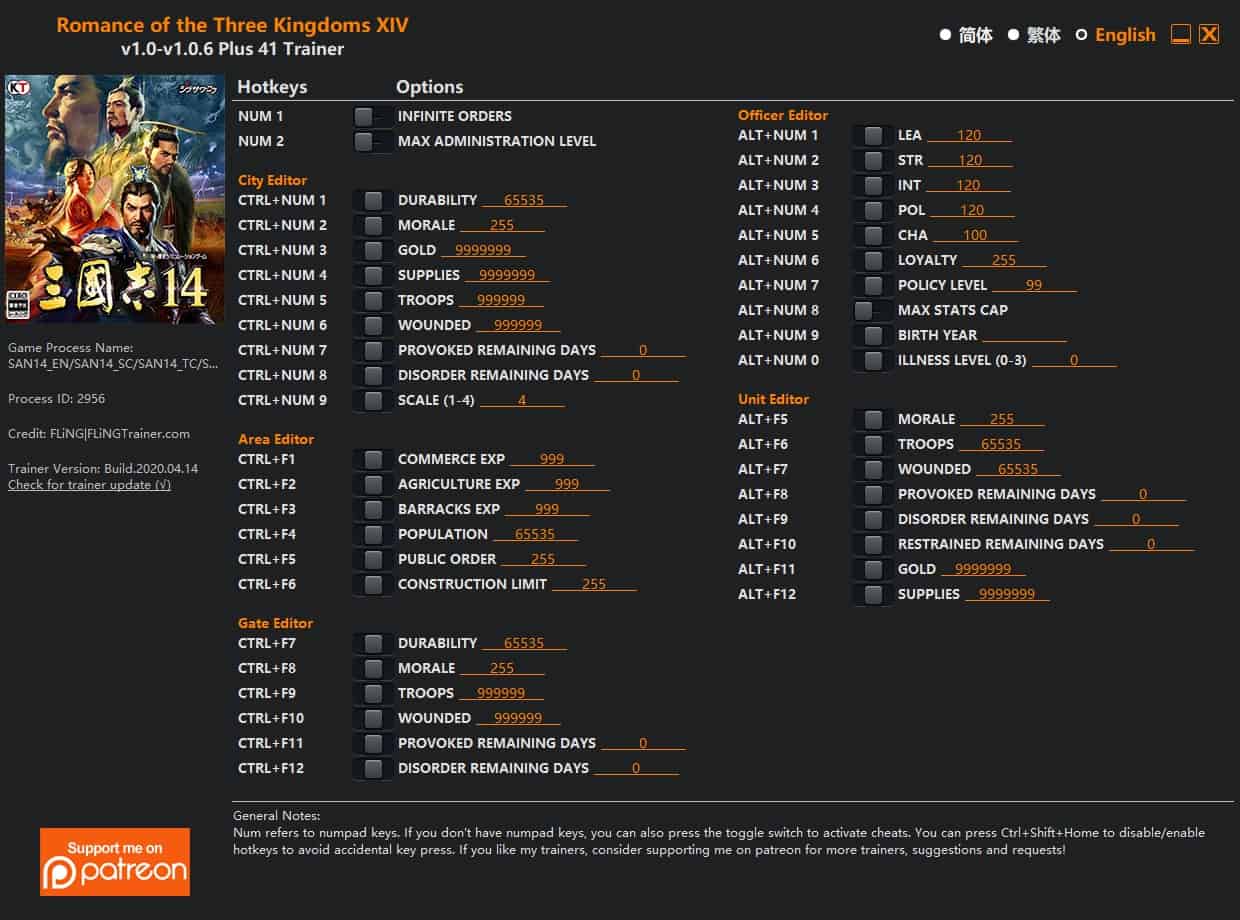This screenshot has width=1240, height=920.
Task: Tick Public Order checkbox
Action: (x=373, y=559)
